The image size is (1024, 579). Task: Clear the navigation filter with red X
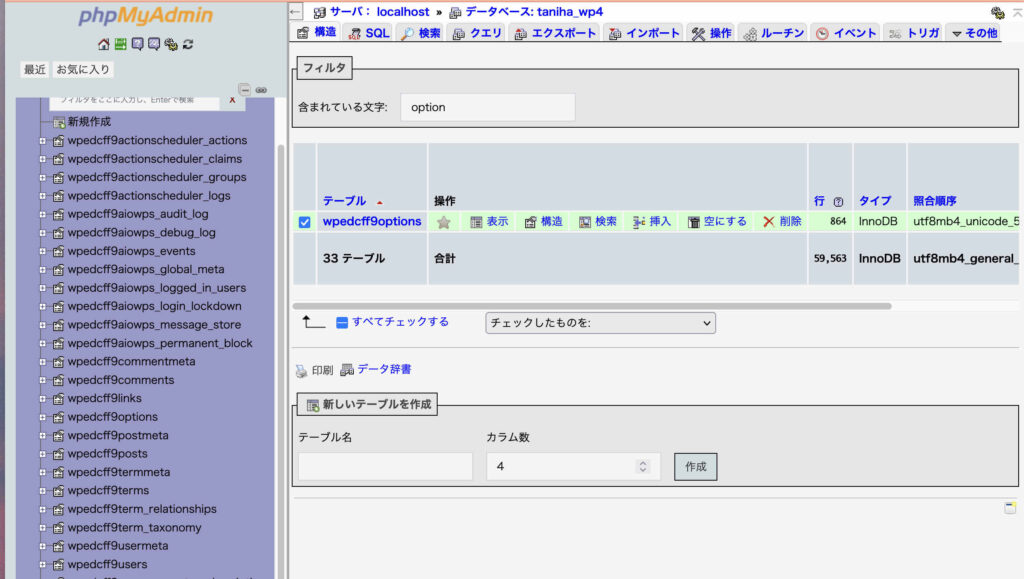pyautogui.click(x=232, y=100)
